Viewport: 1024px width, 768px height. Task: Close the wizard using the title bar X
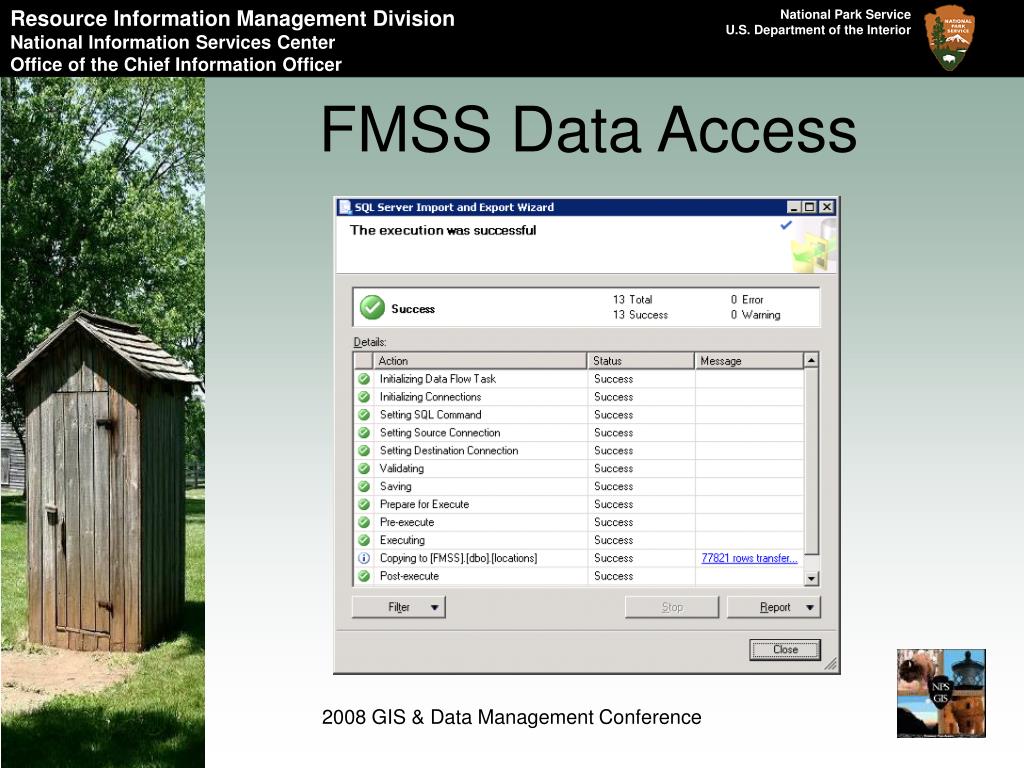coord(827,207)
